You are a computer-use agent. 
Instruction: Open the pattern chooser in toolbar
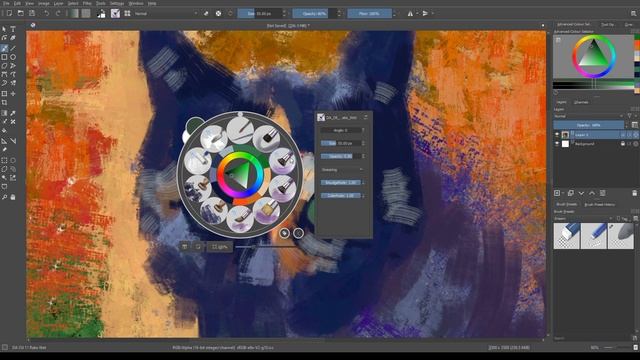point(86,13)
